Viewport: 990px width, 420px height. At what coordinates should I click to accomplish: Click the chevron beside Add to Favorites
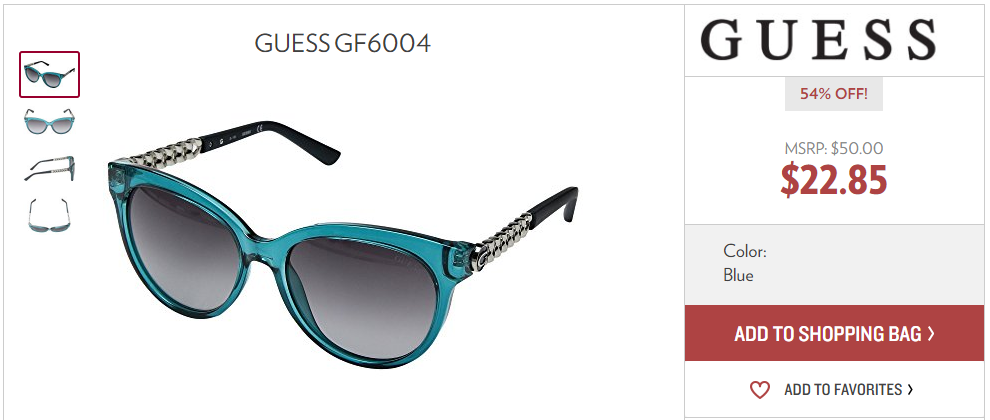910,390
